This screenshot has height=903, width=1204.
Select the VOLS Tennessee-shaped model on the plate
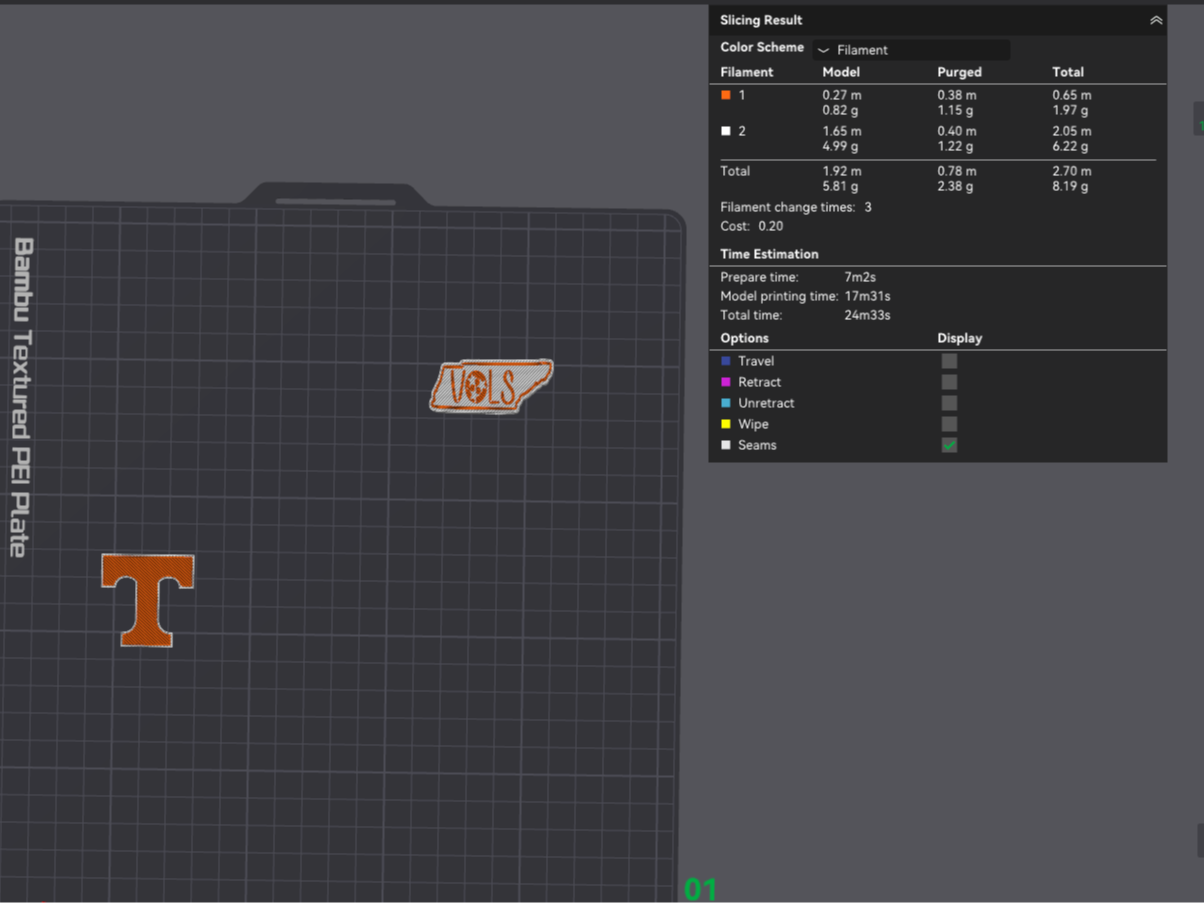(x=490, y=386)
